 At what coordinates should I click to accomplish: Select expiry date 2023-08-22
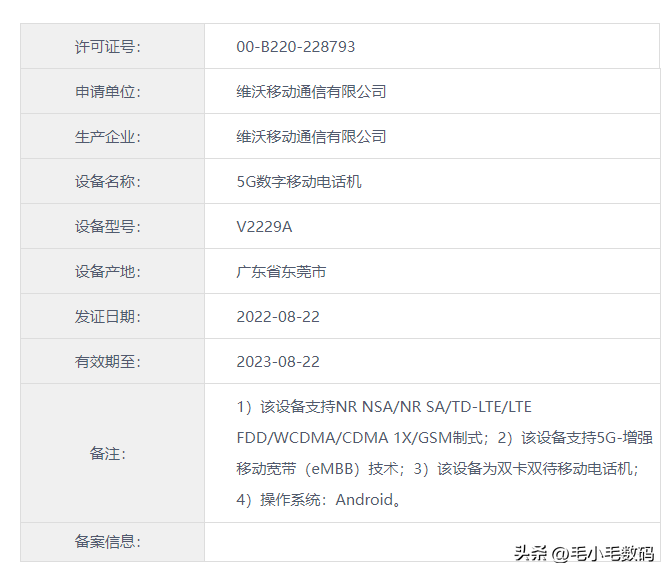coord(278,362)
